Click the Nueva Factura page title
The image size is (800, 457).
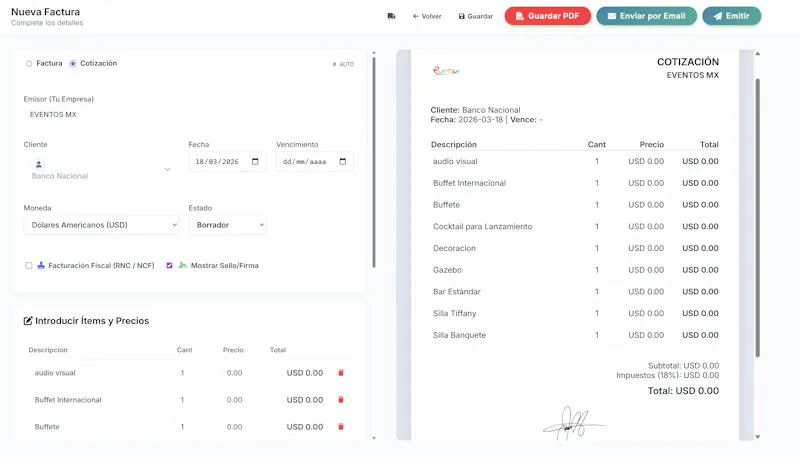click(x=45, y=12)
